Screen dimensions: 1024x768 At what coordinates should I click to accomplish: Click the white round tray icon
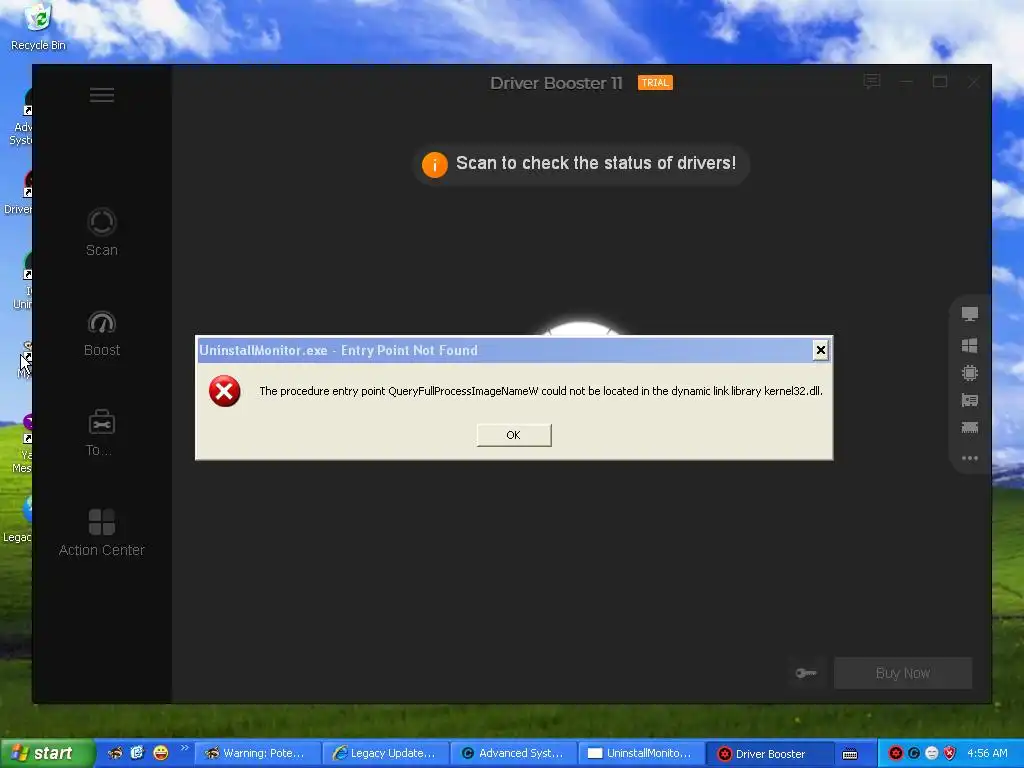(x=932, y=754)
